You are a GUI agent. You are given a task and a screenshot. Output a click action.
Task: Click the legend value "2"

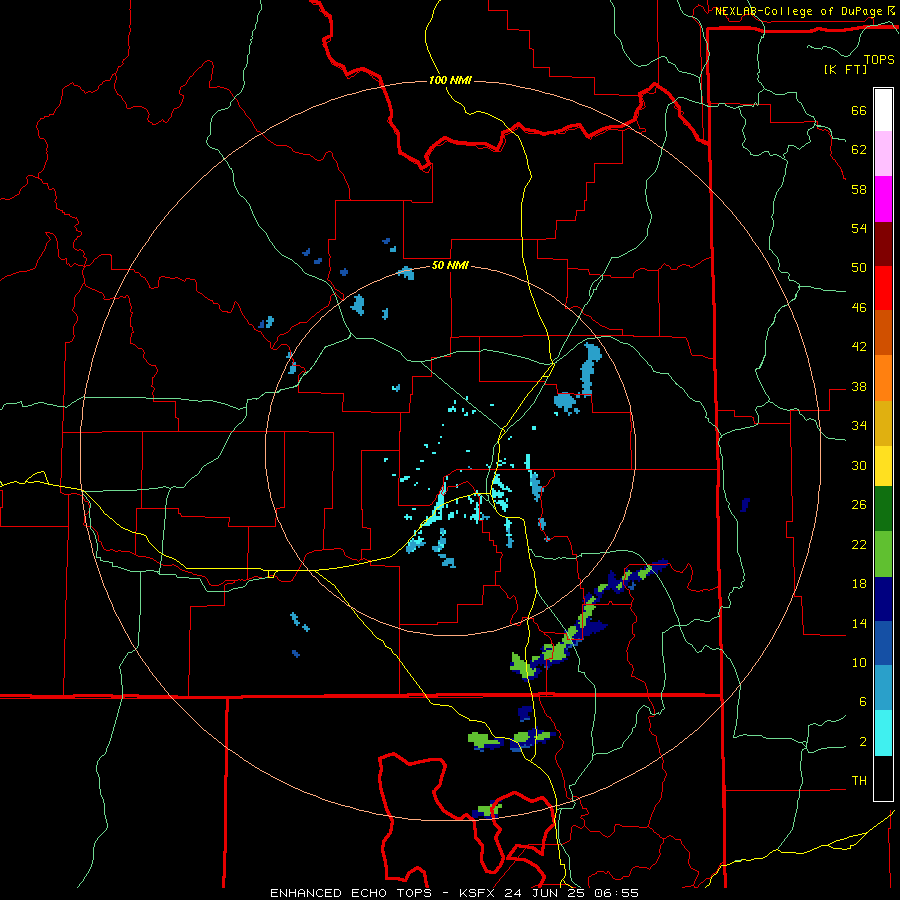click(x=863, y=742)
